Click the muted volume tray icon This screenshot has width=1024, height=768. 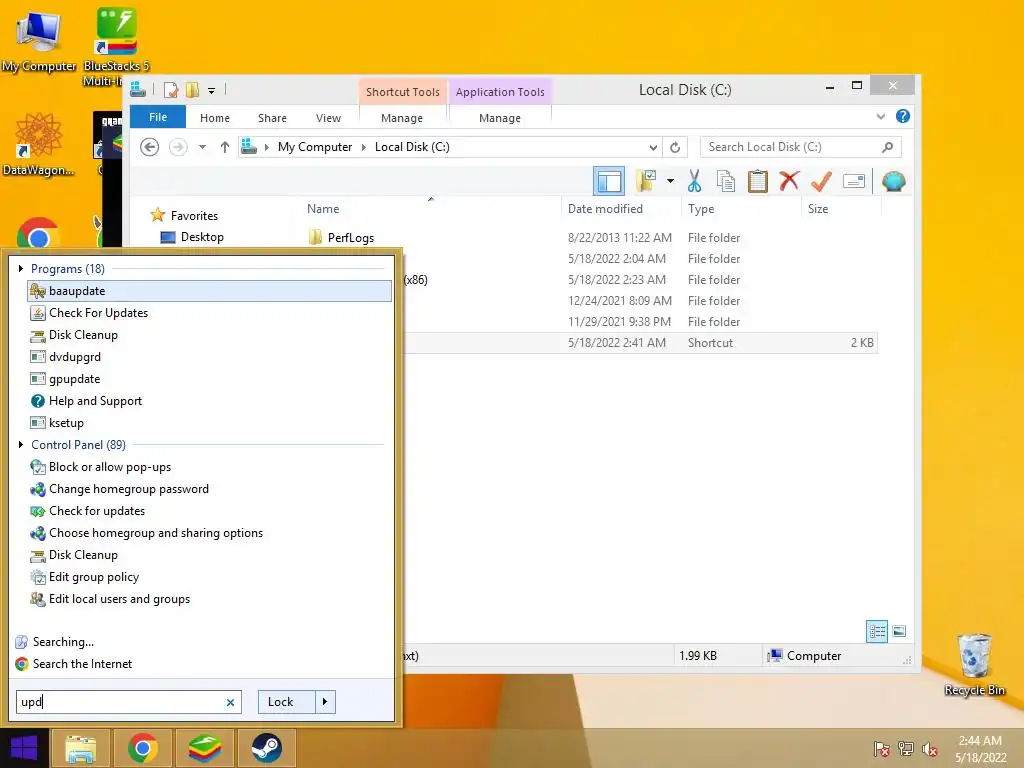coord(929,749)
